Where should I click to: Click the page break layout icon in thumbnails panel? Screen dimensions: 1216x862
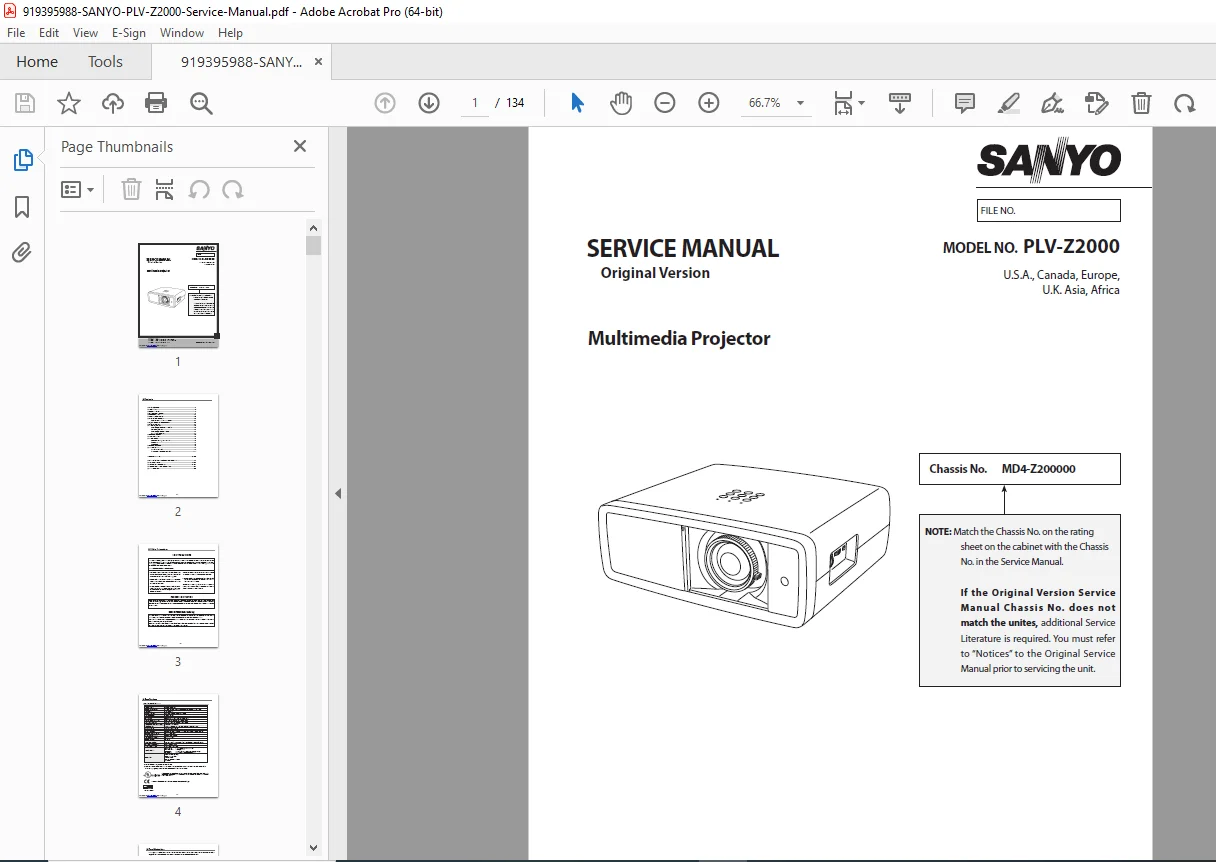click(165, 189)
